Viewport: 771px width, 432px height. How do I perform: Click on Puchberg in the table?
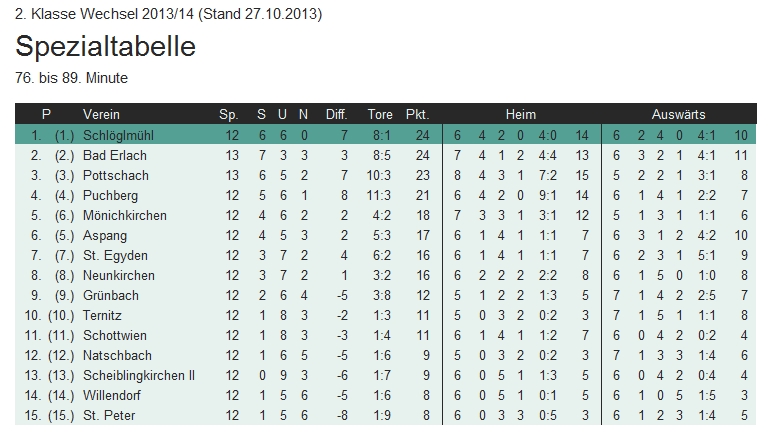pos(111,195)
